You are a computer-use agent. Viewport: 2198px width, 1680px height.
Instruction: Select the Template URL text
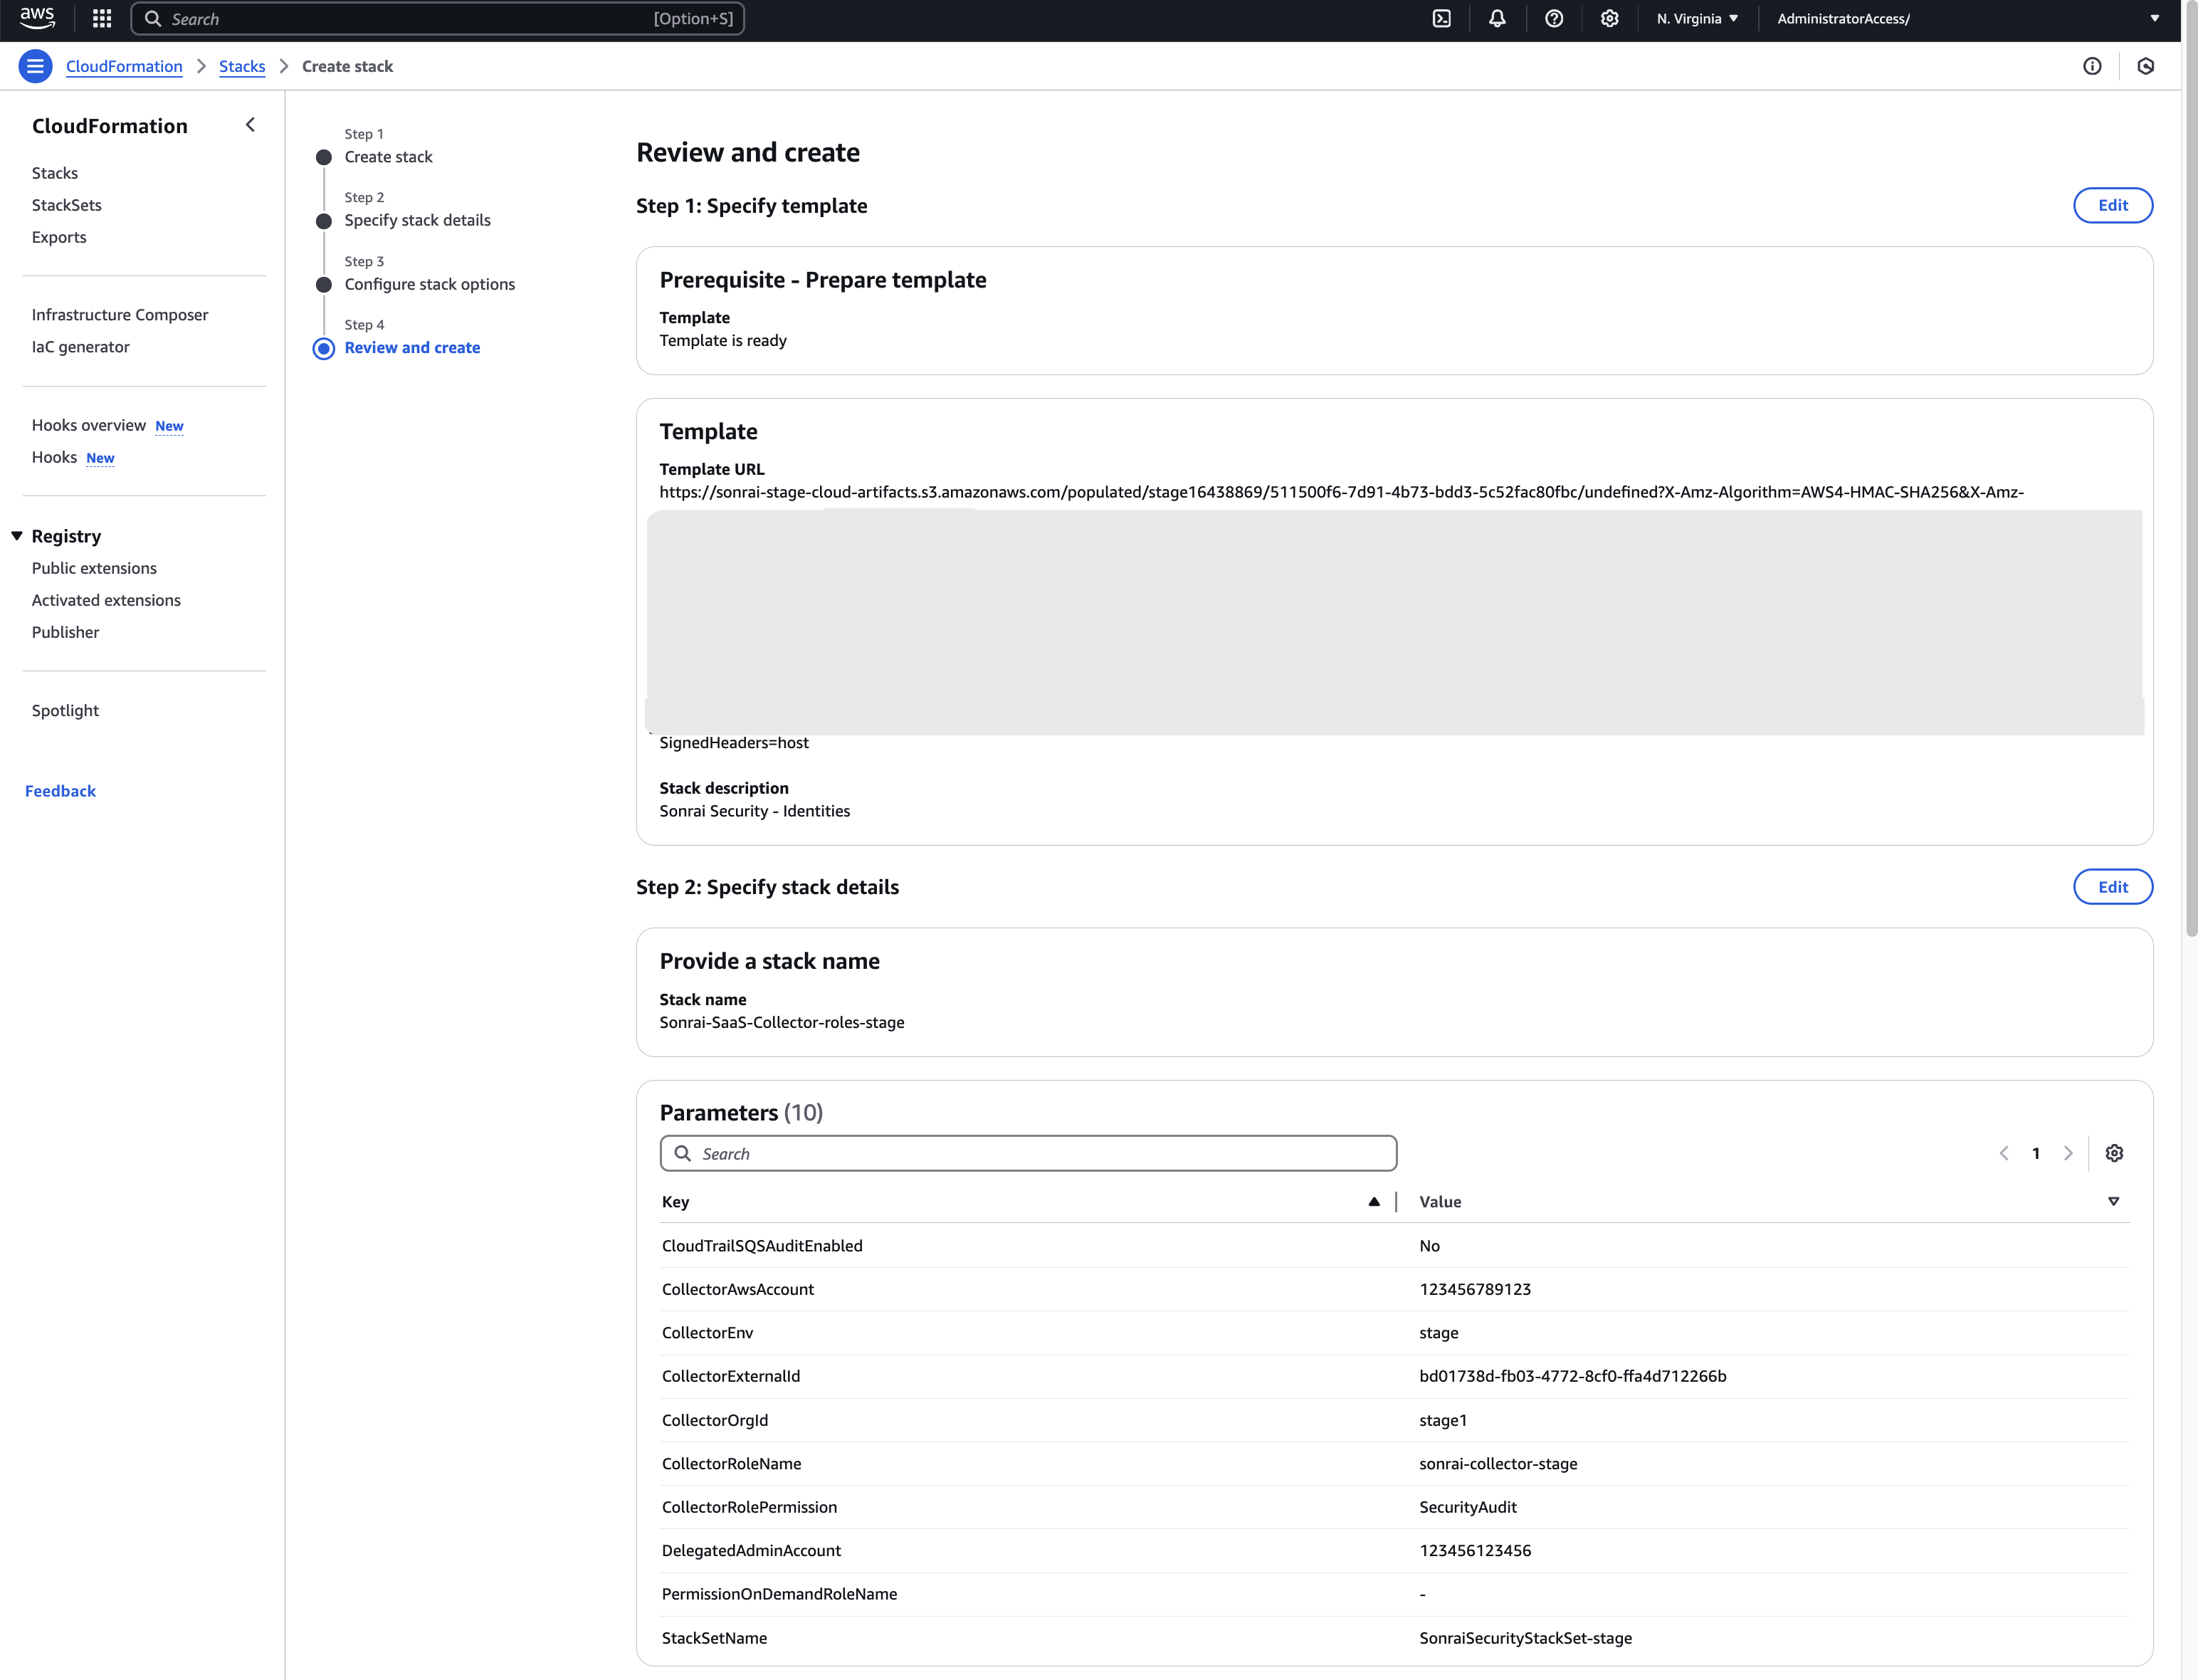[x=1341, y=492]
